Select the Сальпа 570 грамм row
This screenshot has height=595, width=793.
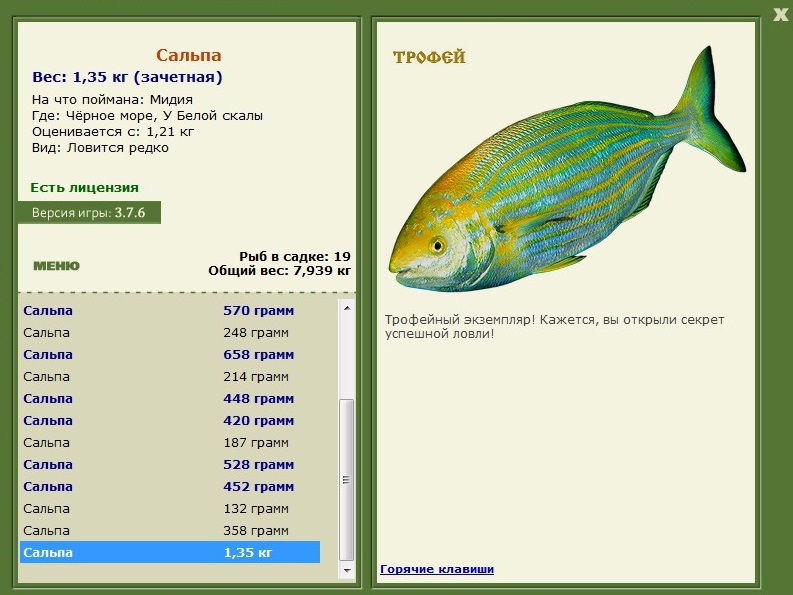pos(170,311)
